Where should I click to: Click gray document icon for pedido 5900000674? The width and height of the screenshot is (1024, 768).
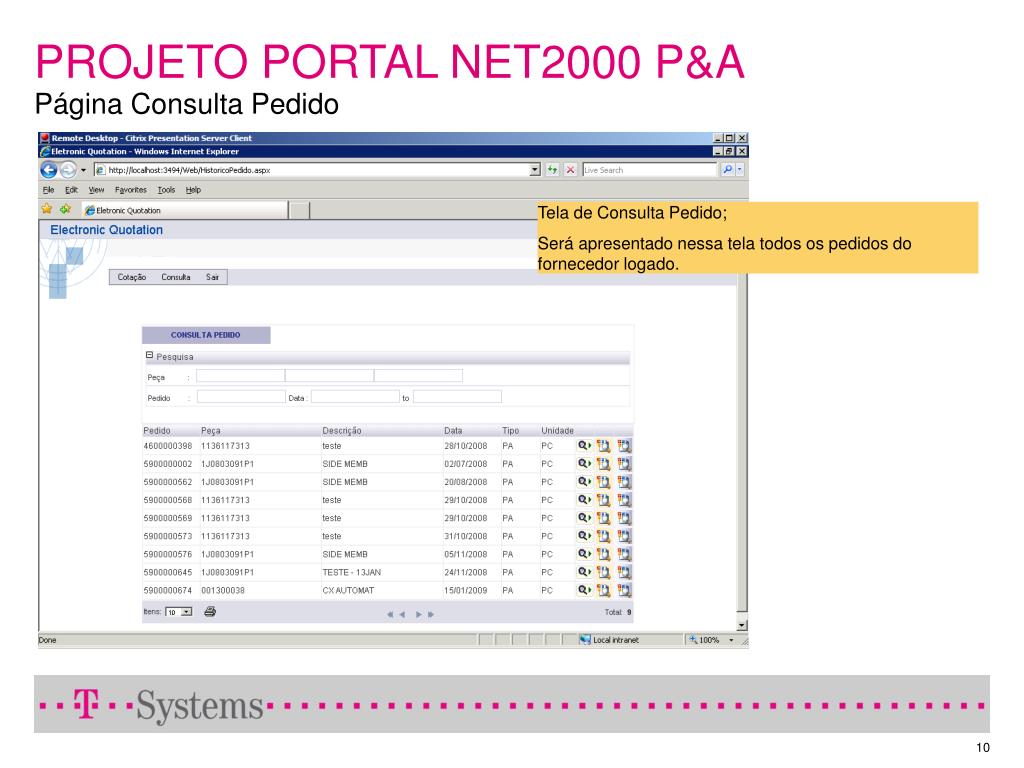(x=625, y=590)
